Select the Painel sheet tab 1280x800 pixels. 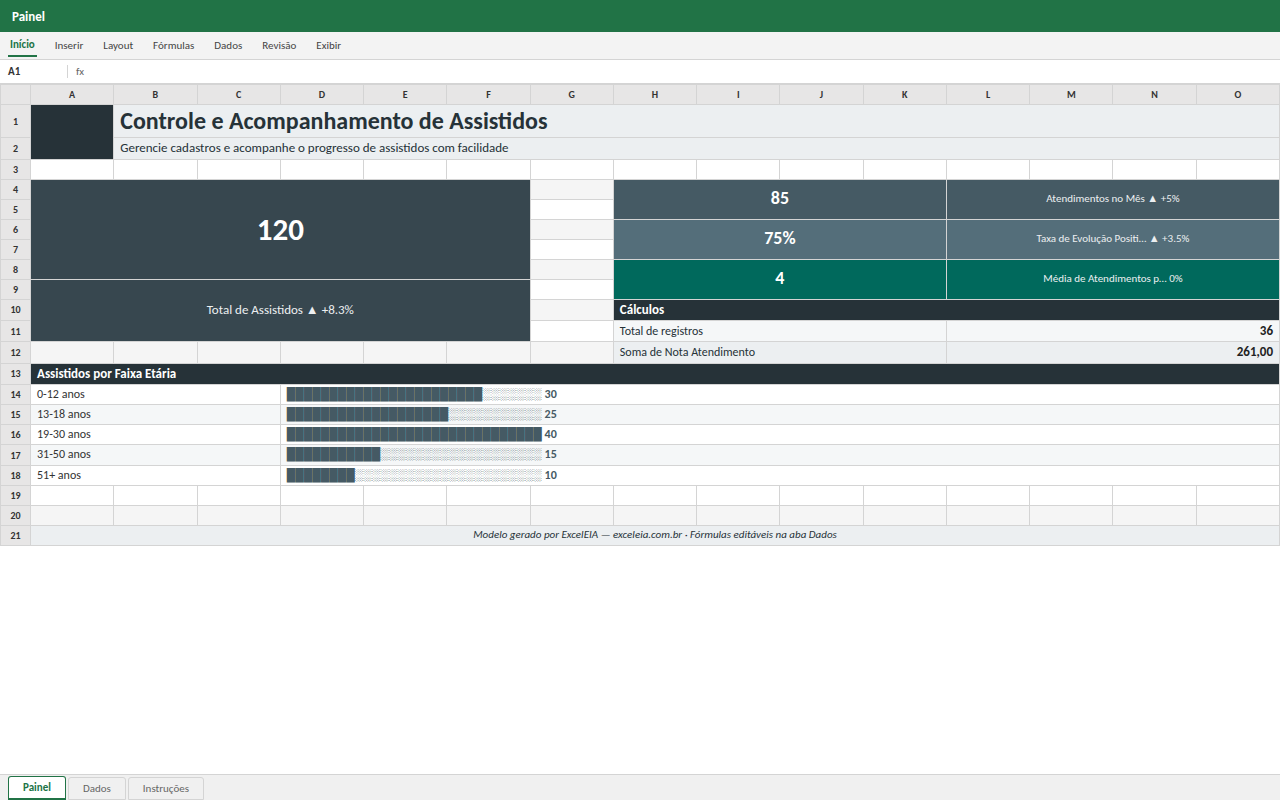pyautogui.click(x=37, y=788)
